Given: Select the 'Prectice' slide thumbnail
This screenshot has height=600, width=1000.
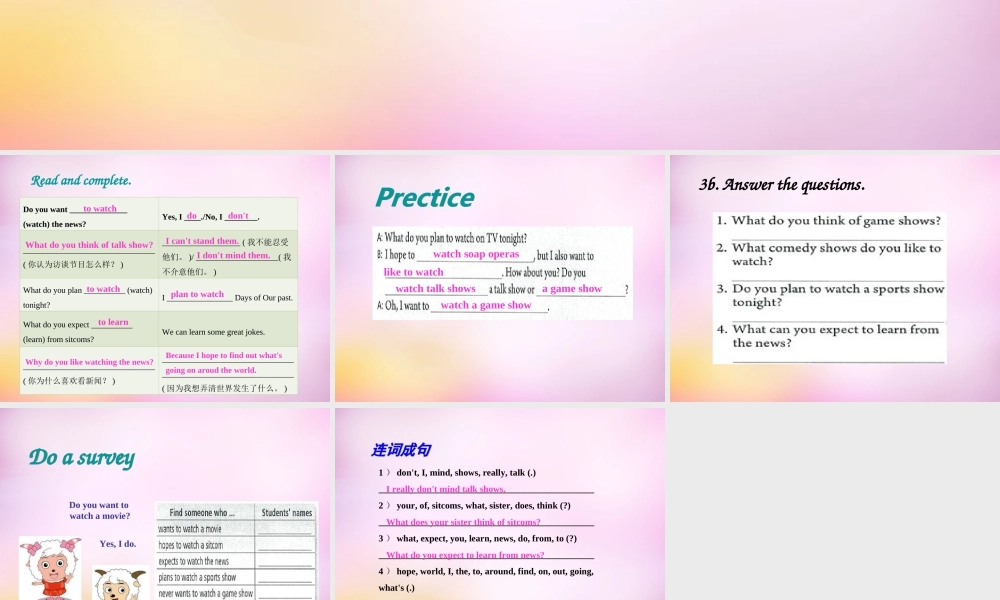Looking at the screenshot, I should pos(500,278).
